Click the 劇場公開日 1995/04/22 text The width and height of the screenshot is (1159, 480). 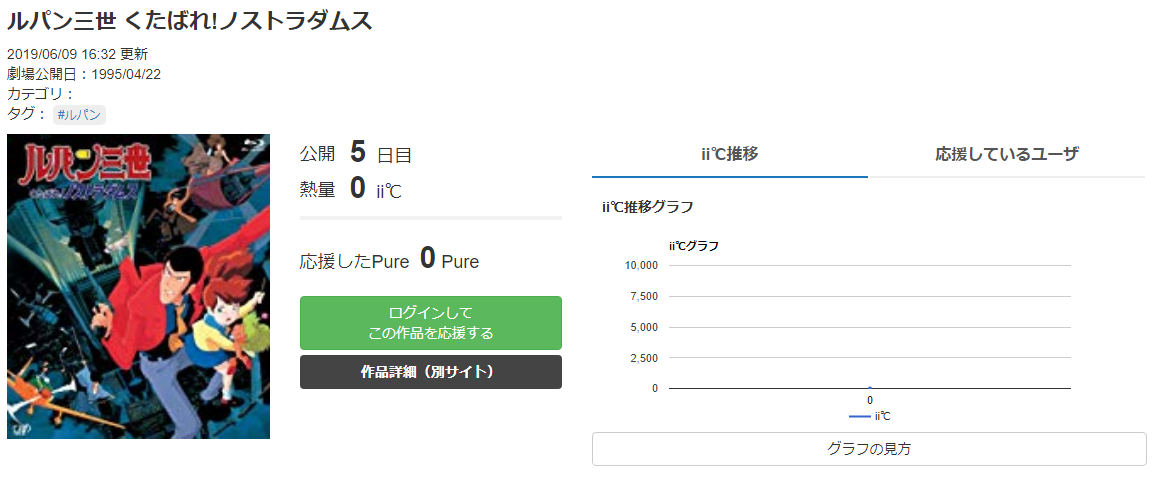point(84,74)
